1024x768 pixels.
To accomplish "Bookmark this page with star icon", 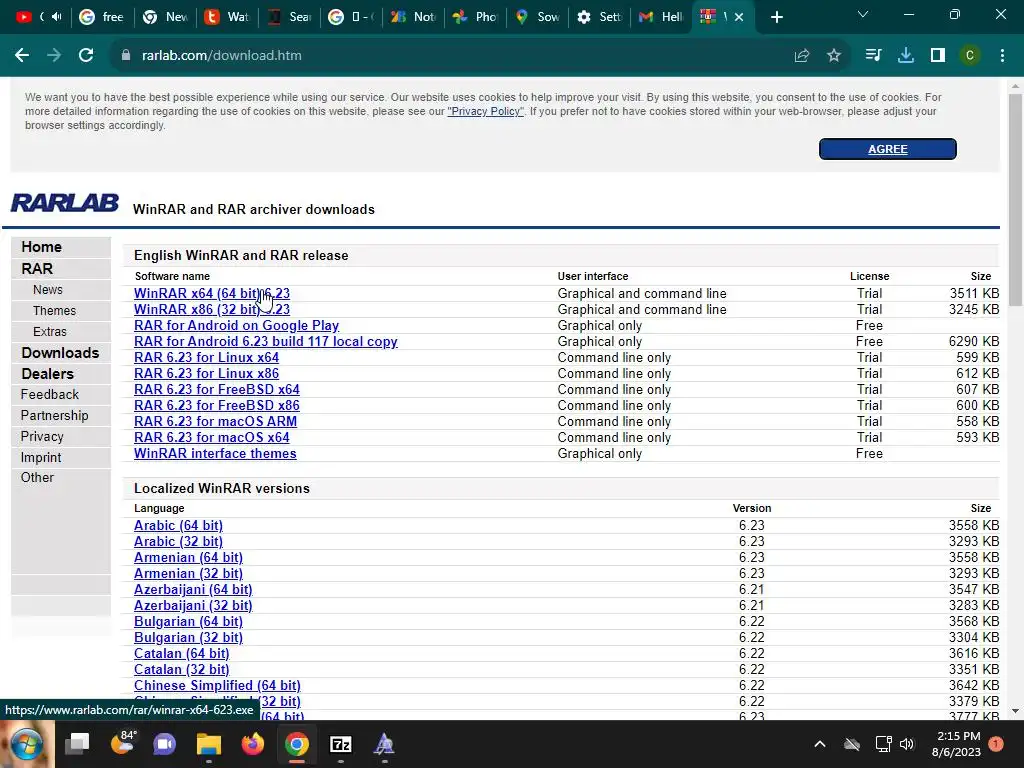I will (834, 56).
